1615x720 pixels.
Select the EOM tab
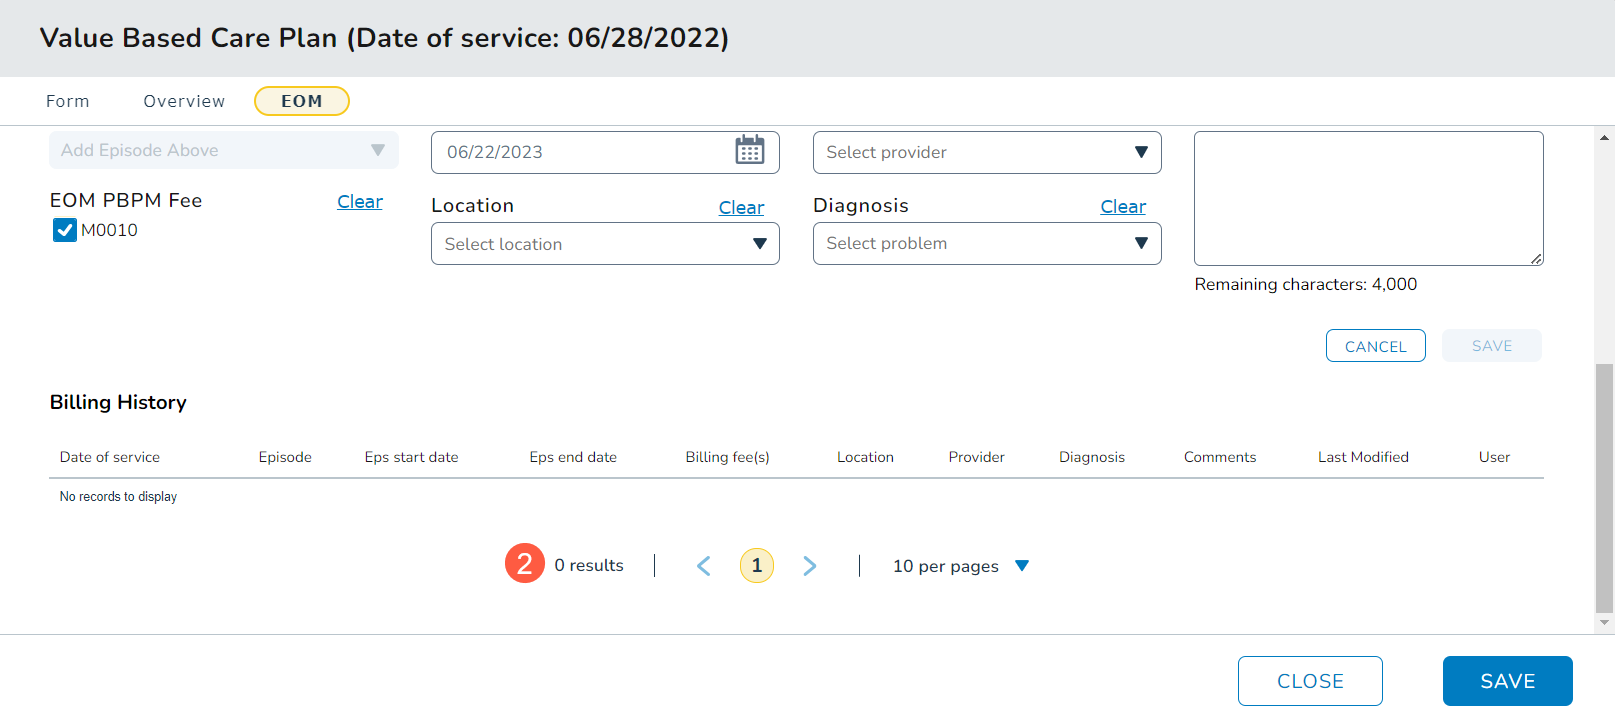(x=301, y=101)
